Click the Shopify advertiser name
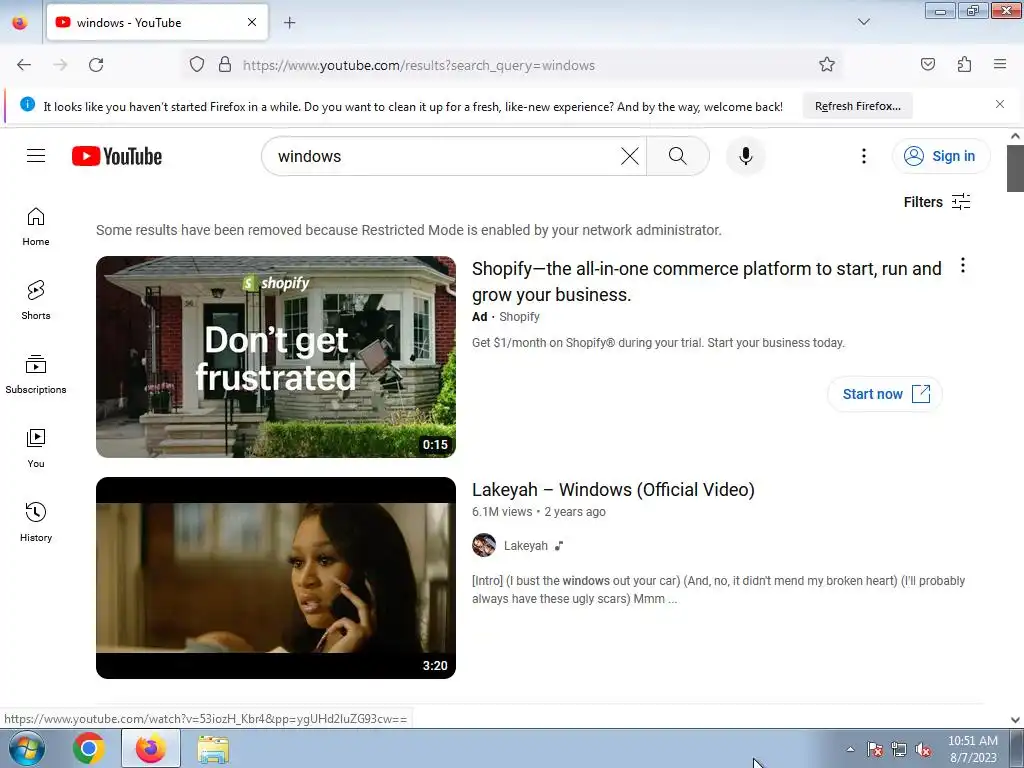1024x768 pixels. click(519, 317)
